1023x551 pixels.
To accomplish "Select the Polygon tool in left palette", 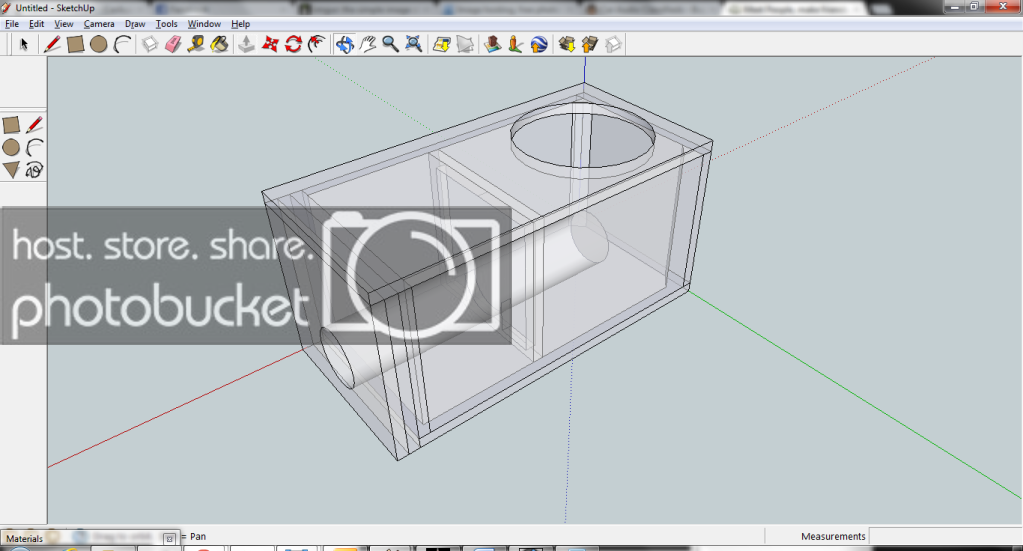I will pos(11,170).
